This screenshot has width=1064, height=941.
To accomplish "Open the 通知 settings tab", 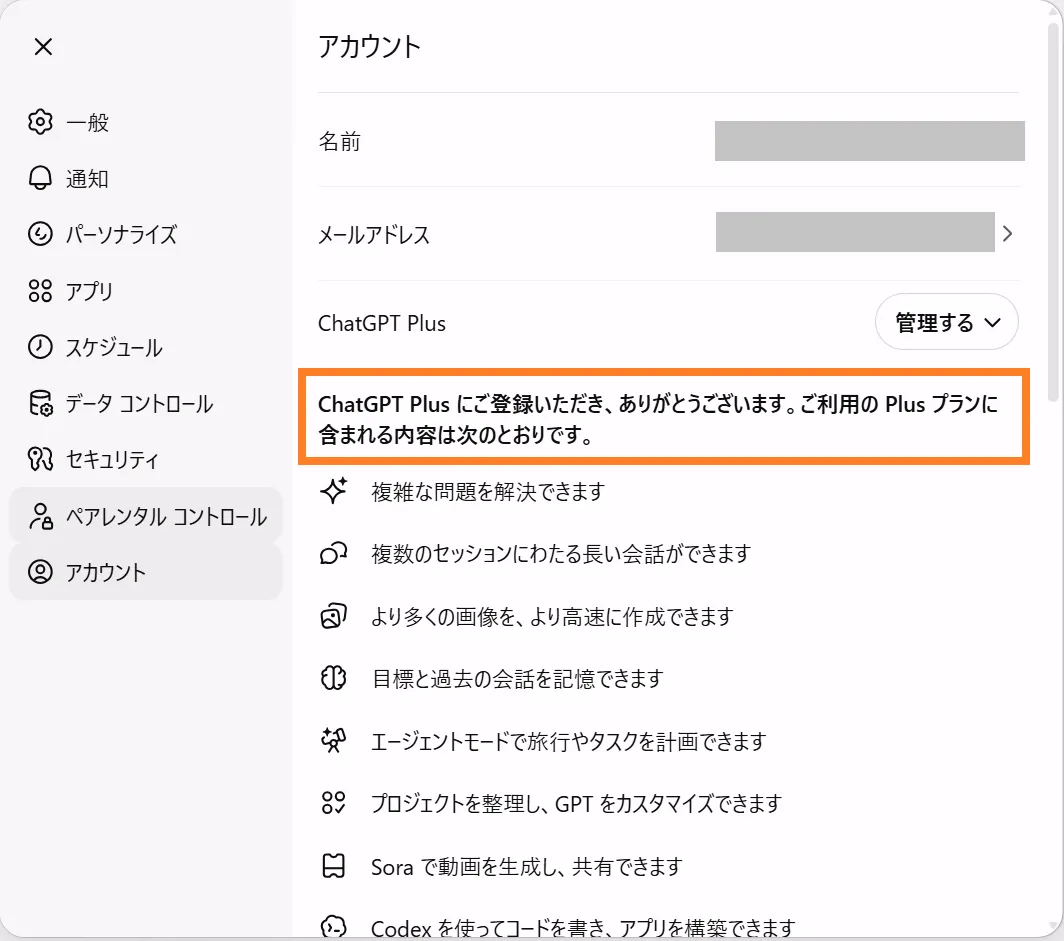I will point(88,179).
